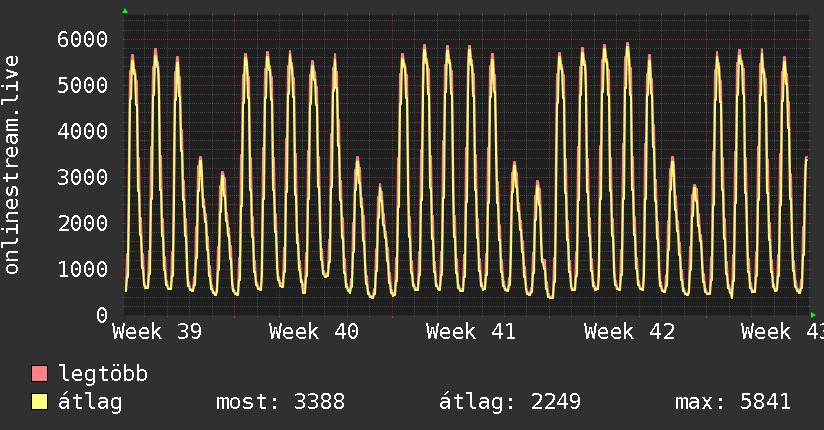The height and width of the screenshot is (430, 824).
Task: Click the green arrow at x-axis end
Action: tap(813, 315)
